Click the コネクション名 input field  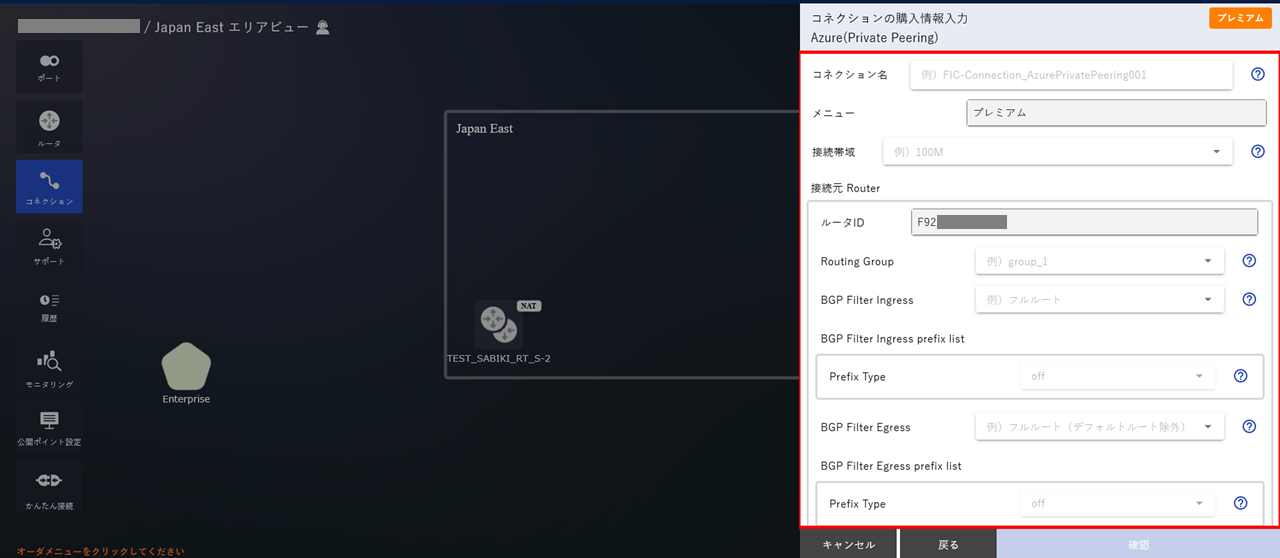(x=1071, y=74)
